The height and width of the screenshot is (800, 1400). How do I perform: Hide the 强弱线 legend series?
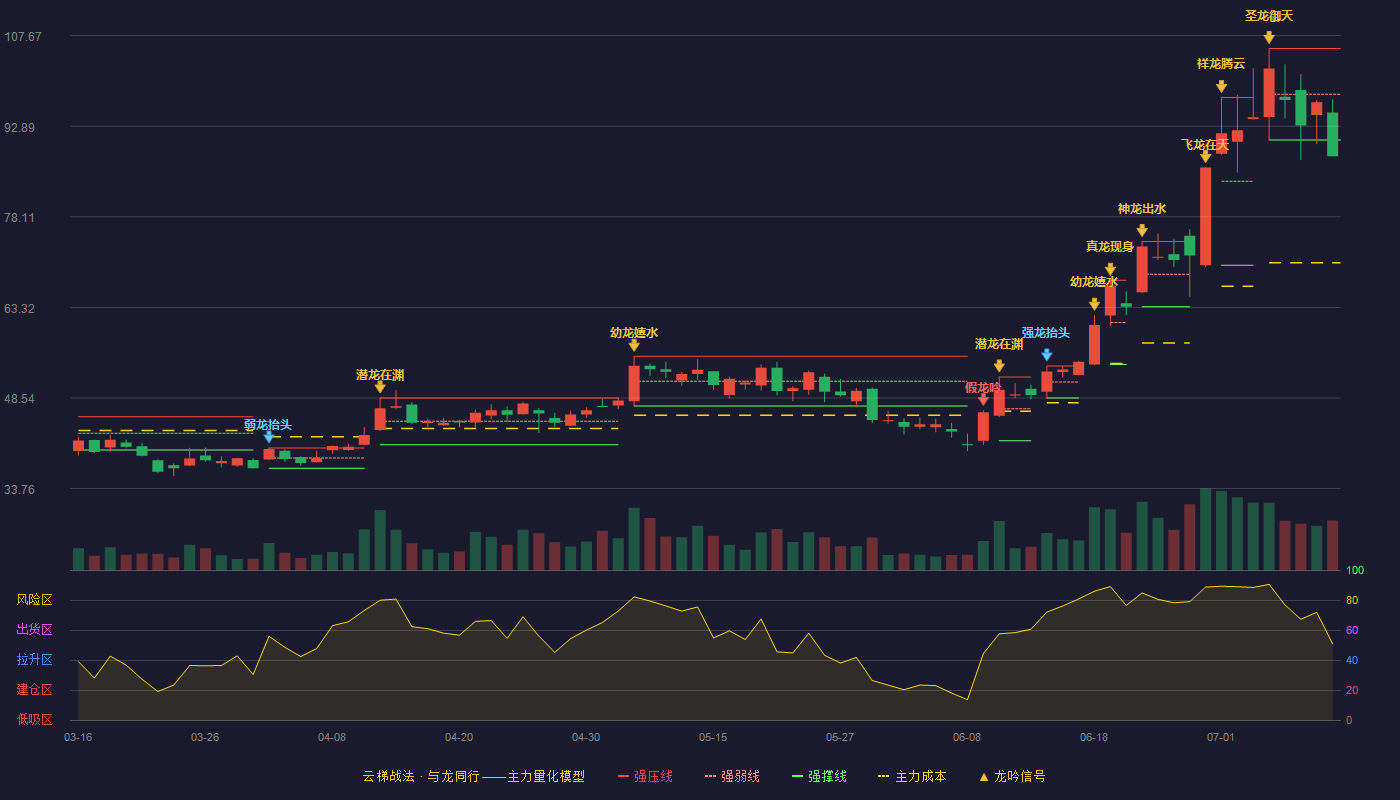point(732,776)
